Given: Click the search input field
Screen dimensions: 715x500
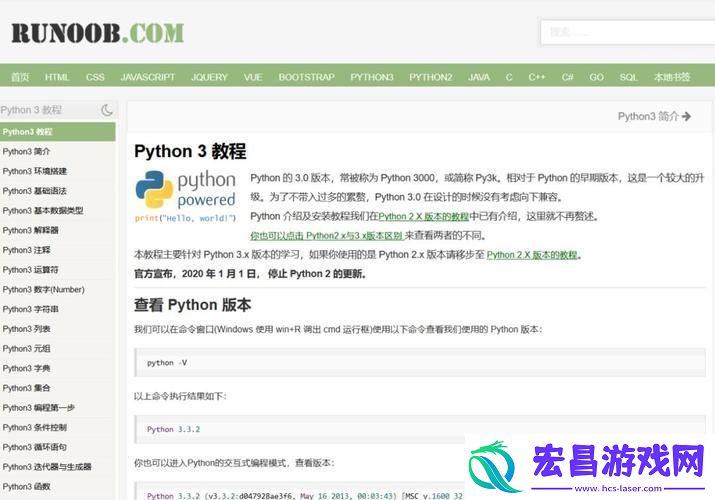Looking at the screenshot, I should [628, 32].
